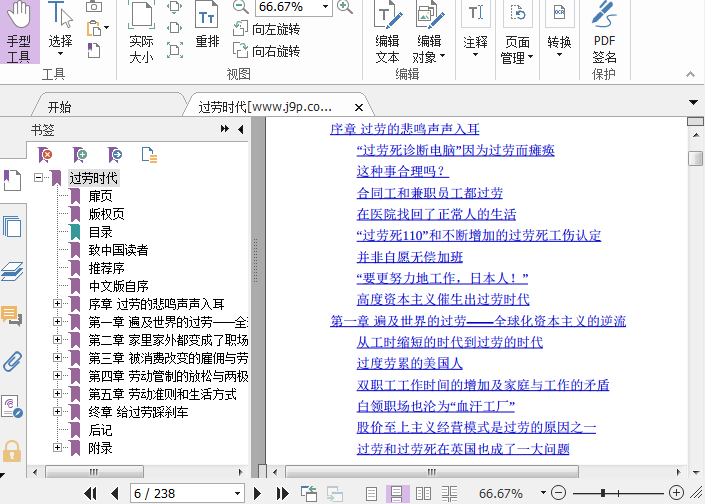
Task: Click the delete bookmark icon
Action: pyautogui.click(x=45, y=155)
